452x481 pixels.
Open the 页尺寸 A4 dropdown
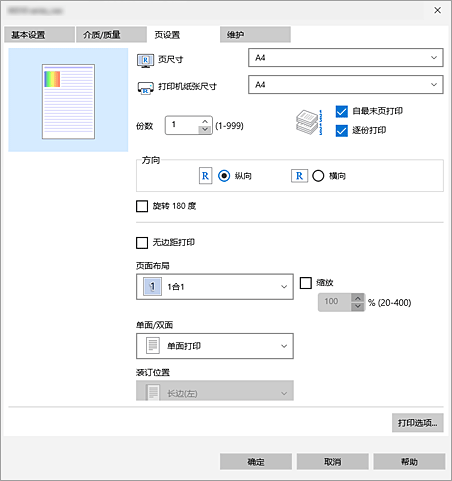point(346,58)
